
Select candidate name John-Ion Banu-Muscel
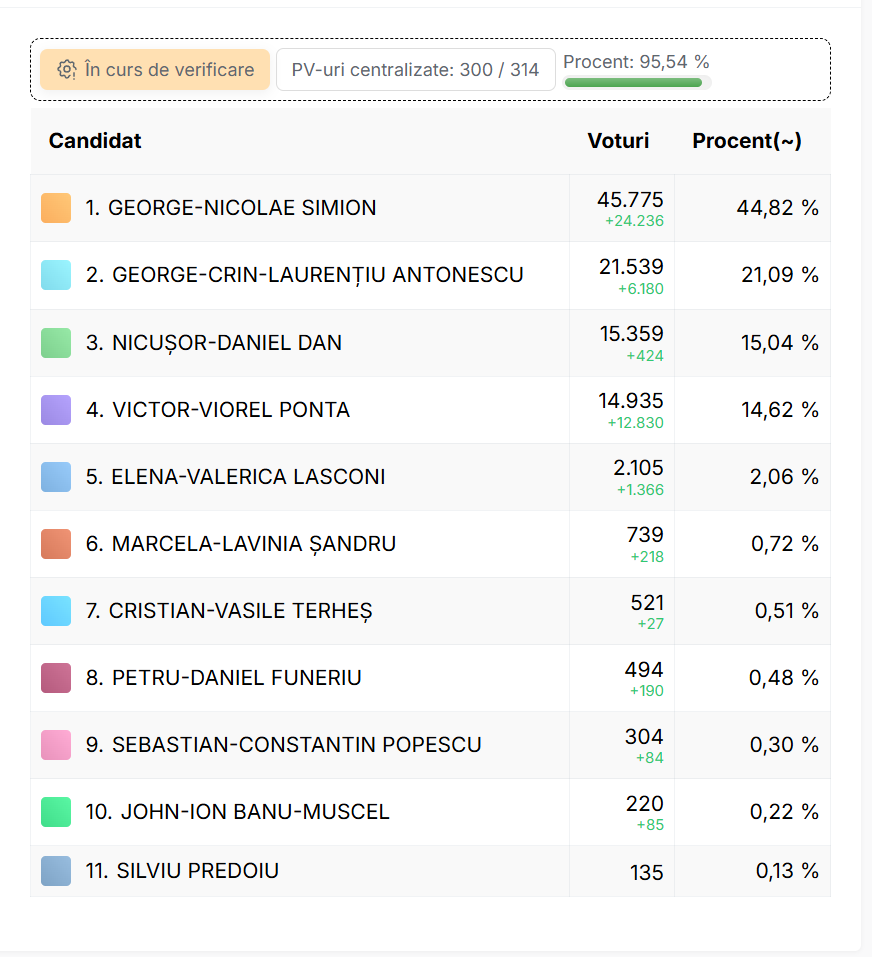pos(254,812)
